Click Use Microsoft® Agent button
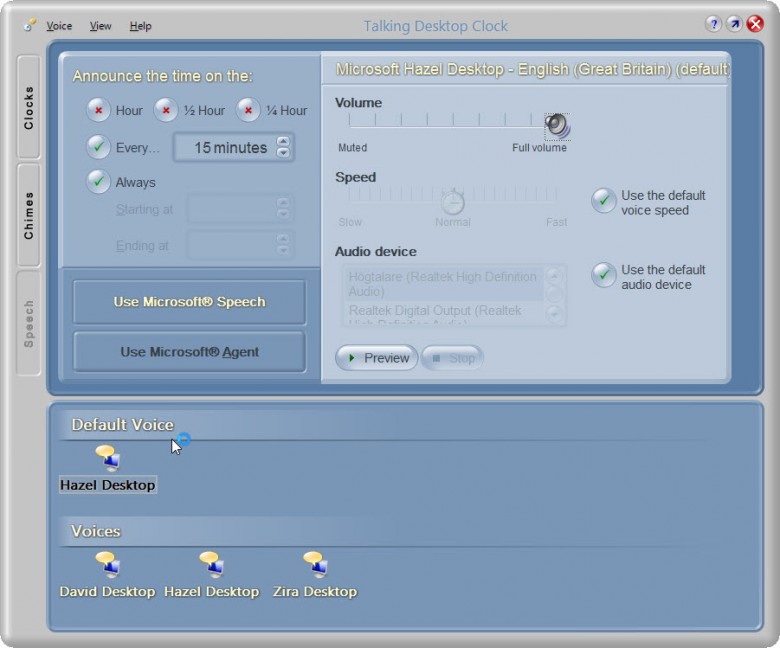The height and width of the screenshot is (648, 780). [x=190, y=352]
